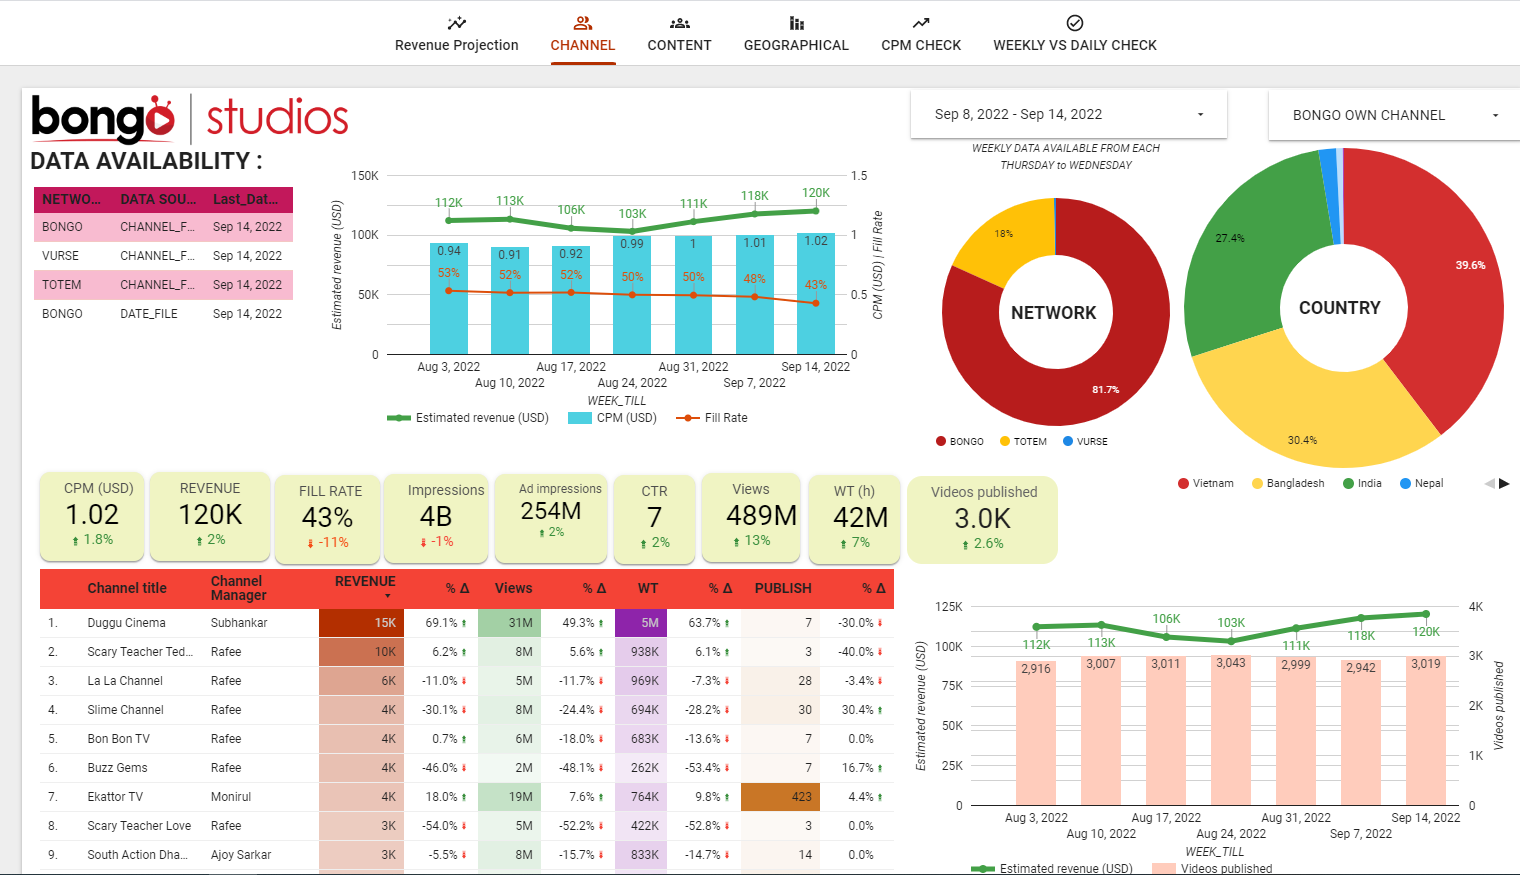Screen dimensions: 1520x875
Task: Click the trendline icon above CPM CHECK
Action: coord(920,23)
